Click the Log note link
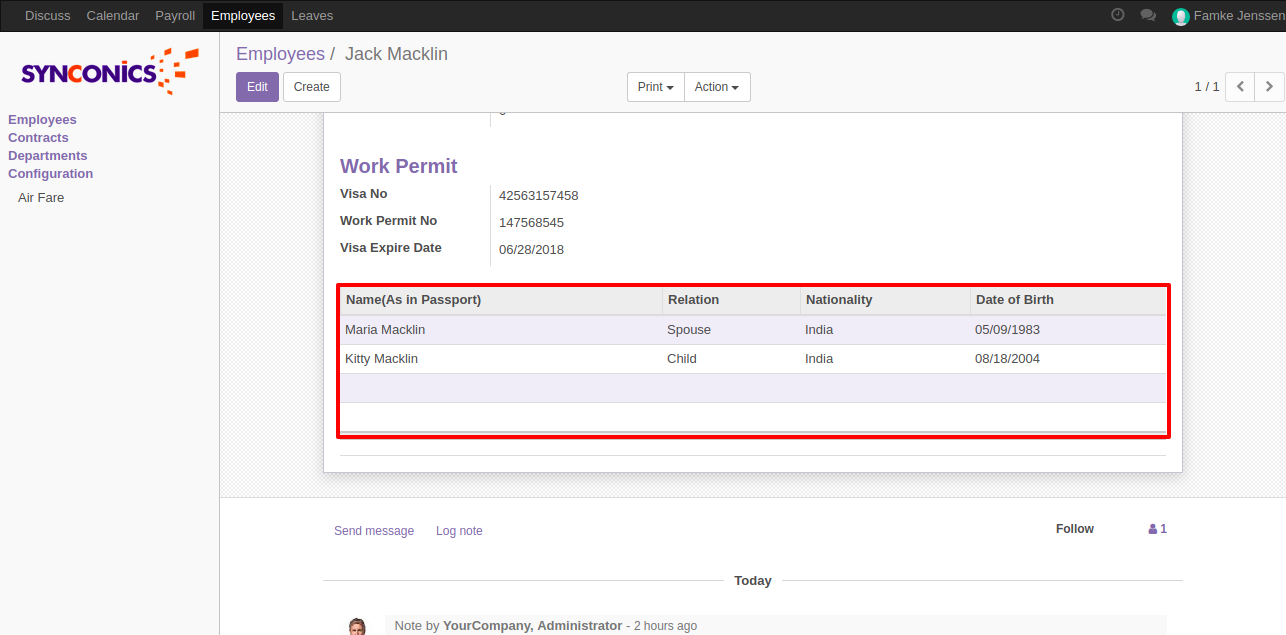Image resolution: width=1286 pixels, height=635 pixels. pos(459,531)
